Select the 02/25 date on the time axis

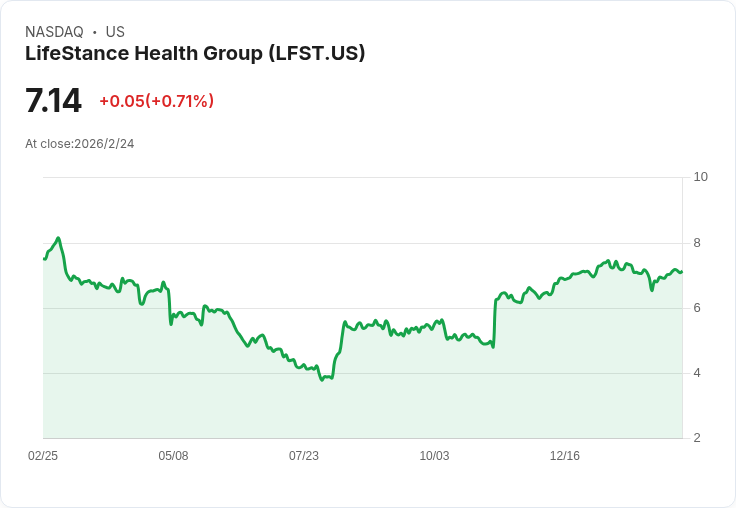(x=43, y=456)
